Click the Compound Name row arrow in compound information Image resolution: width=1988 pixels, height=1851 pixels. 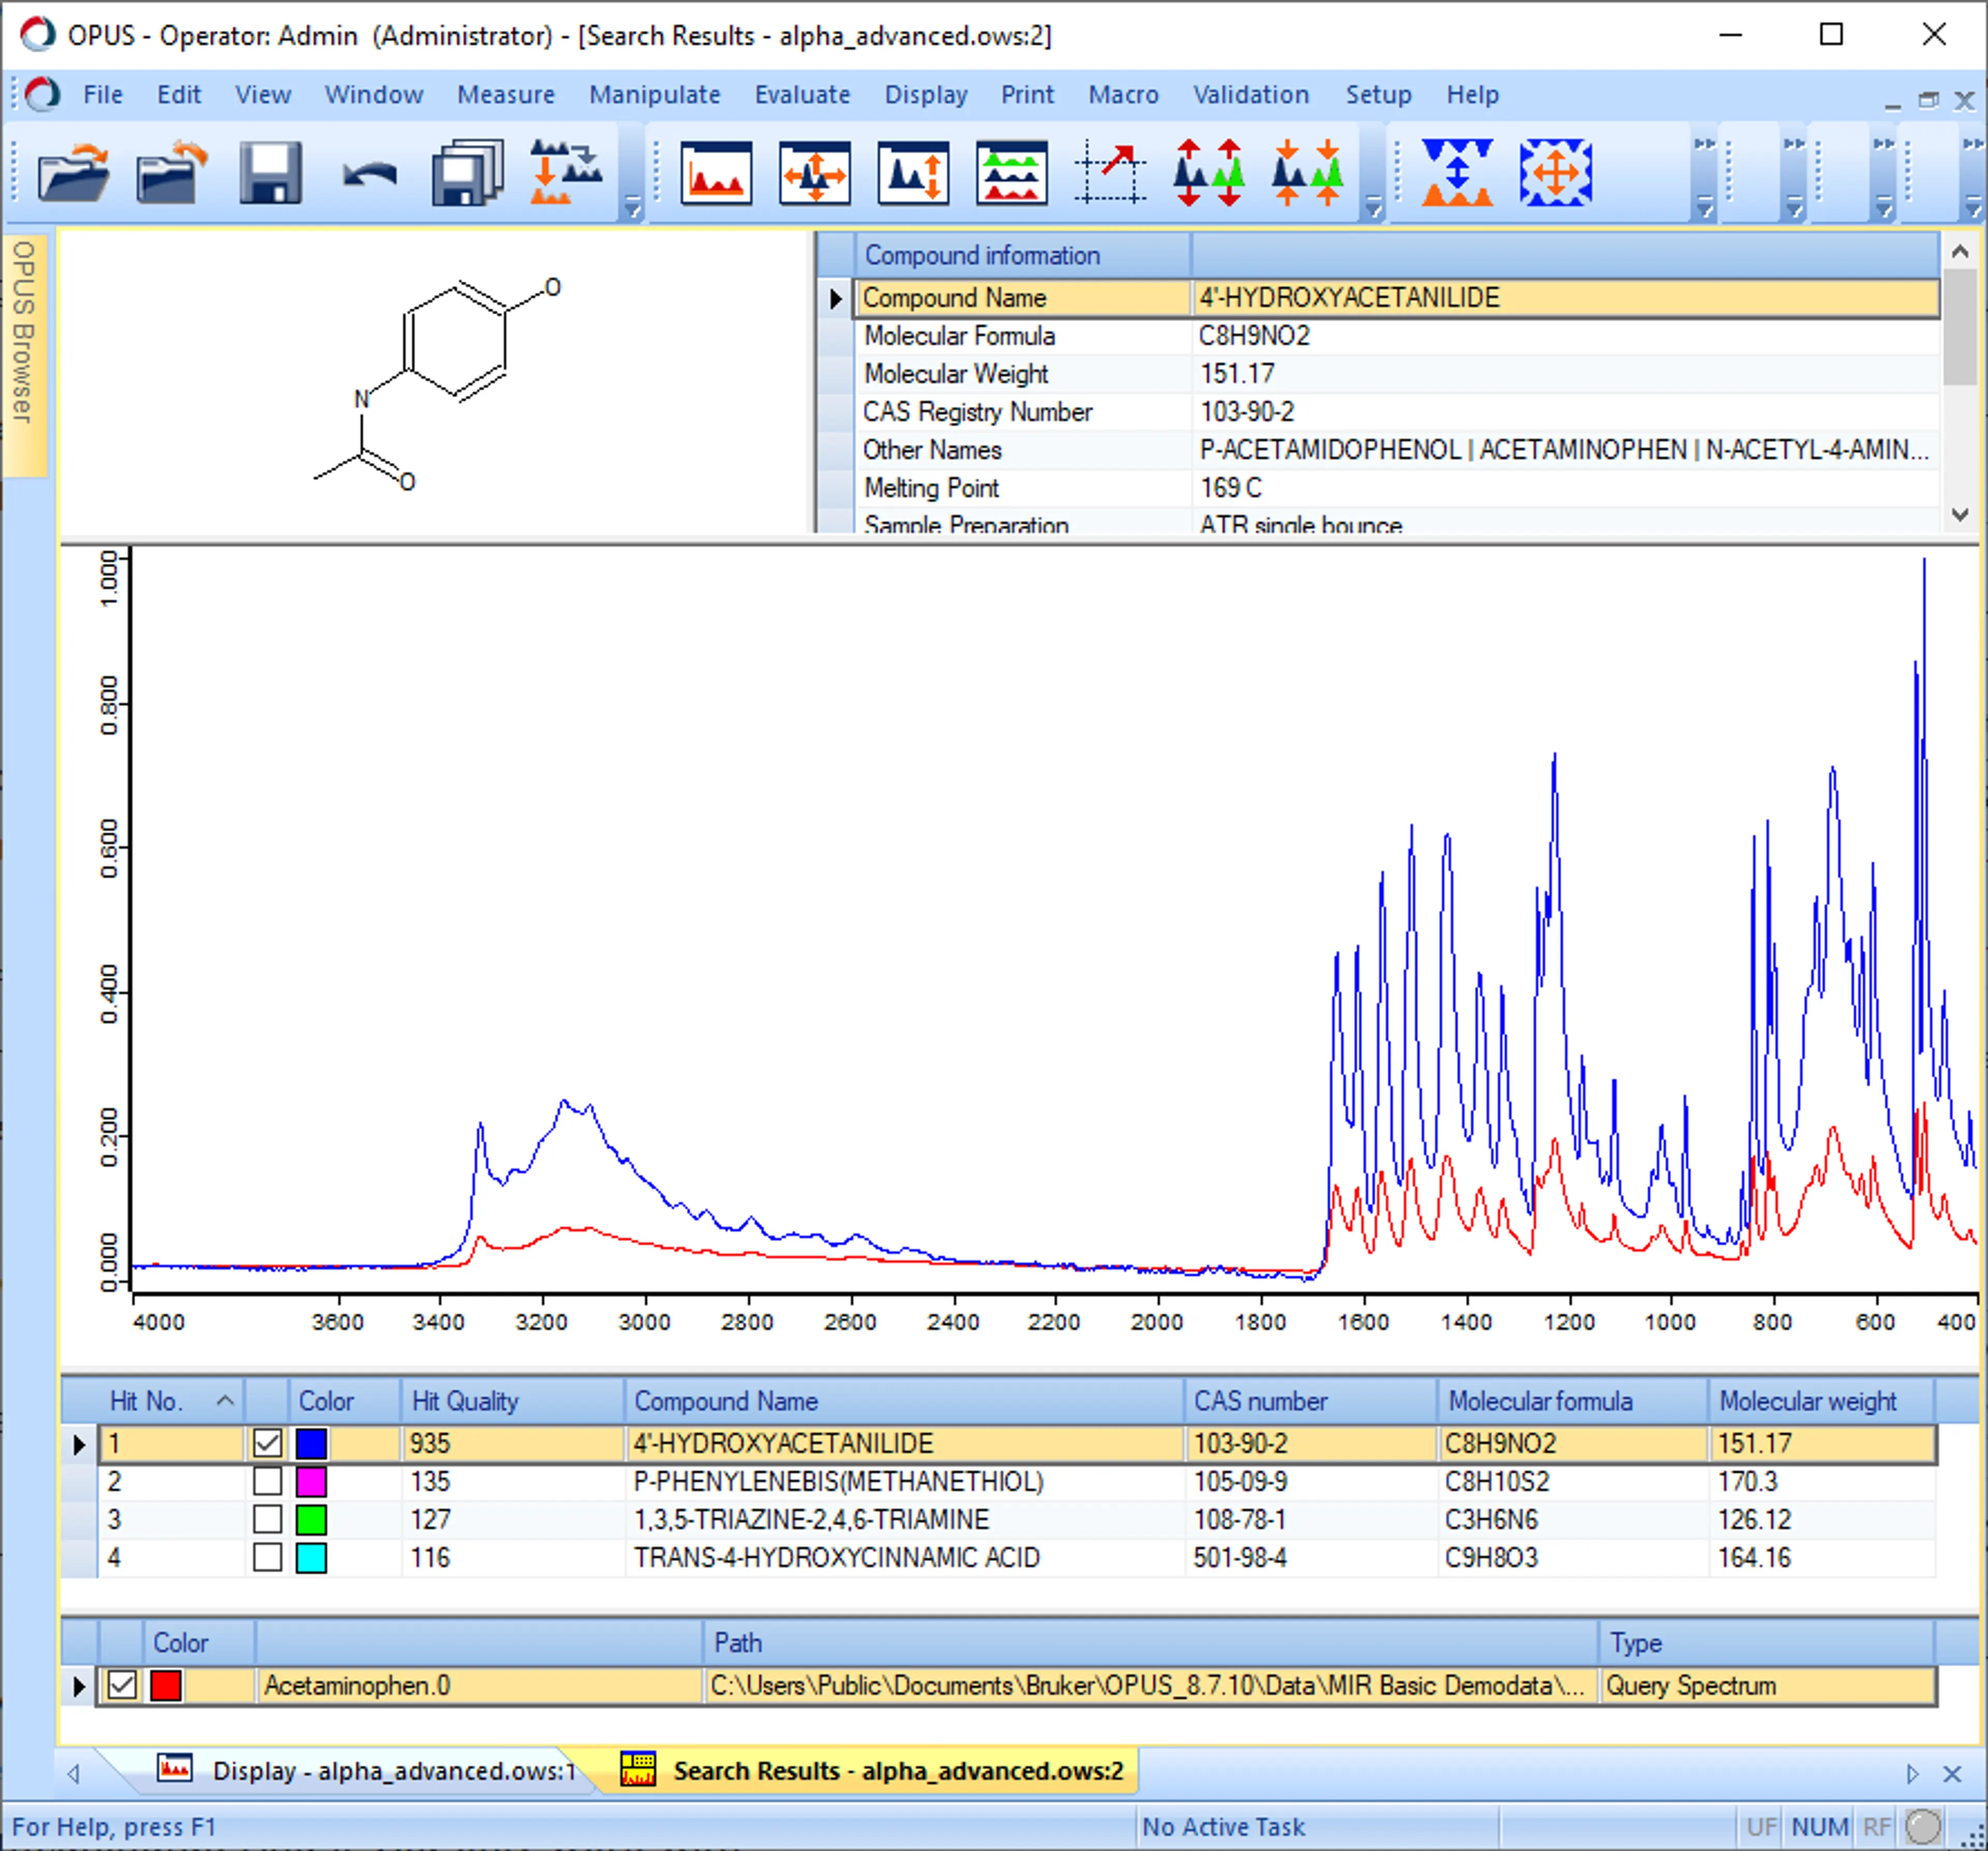coord(835,298)
